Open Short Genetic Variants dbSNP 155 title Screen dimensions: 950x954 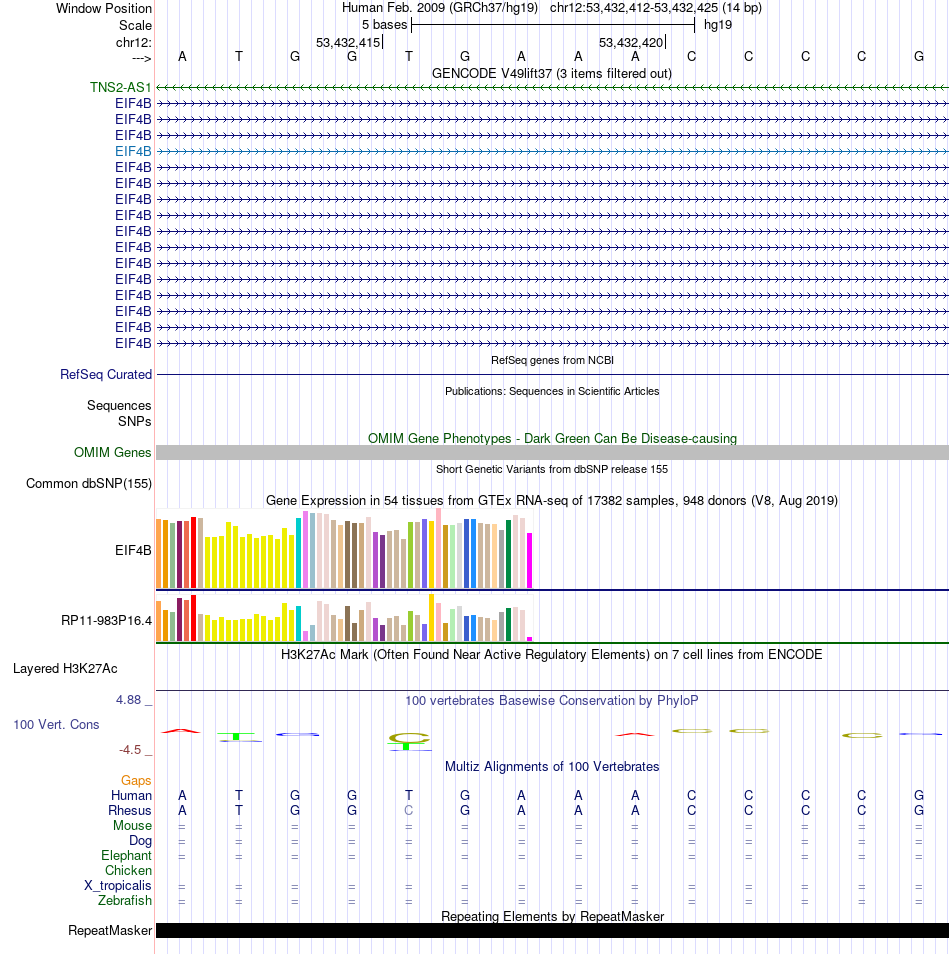552,469
